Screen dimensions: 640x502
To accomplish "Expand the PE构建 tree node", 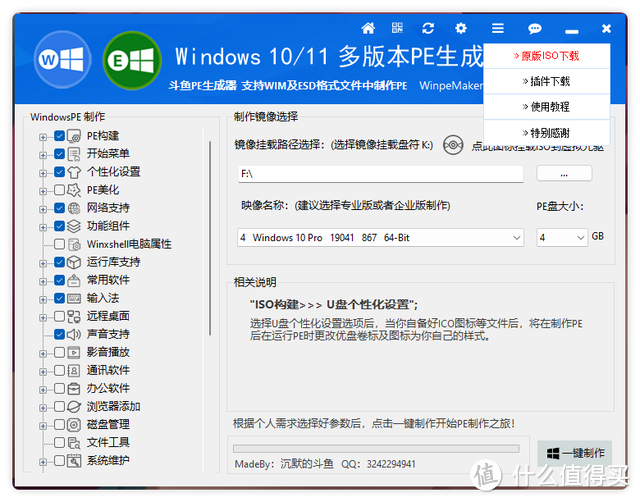I will (x=42, y=137).
